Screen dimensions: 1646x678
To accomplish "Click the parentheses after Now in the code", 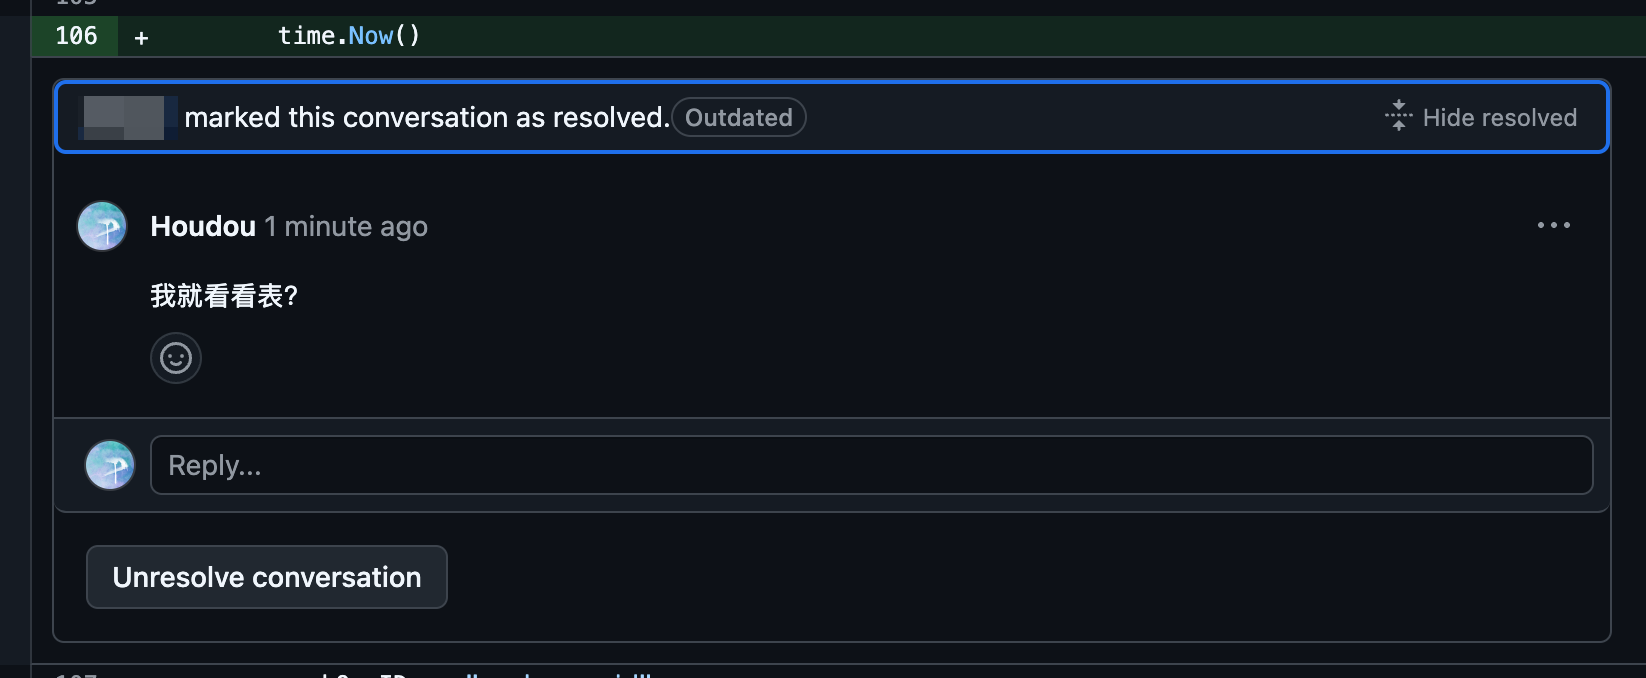I will (x=408, y=36).
